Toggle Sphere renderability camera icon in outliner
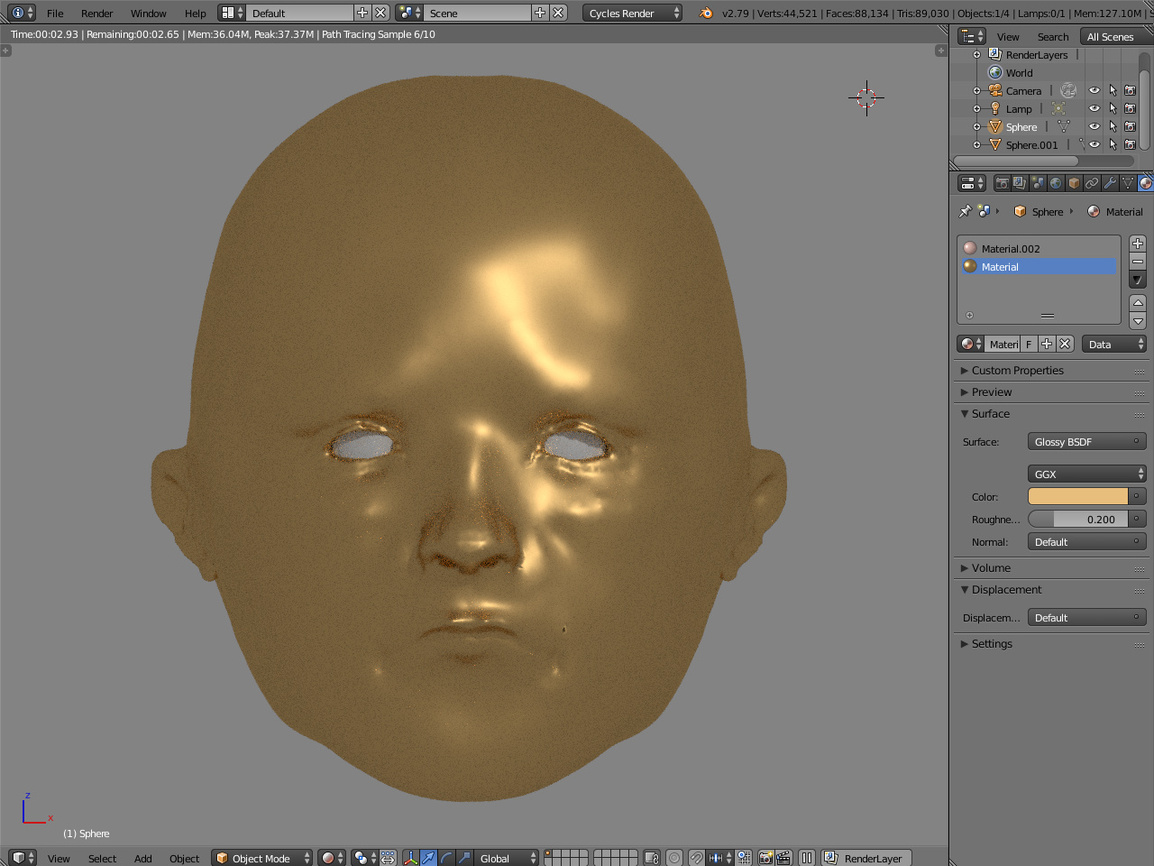 1130,127
